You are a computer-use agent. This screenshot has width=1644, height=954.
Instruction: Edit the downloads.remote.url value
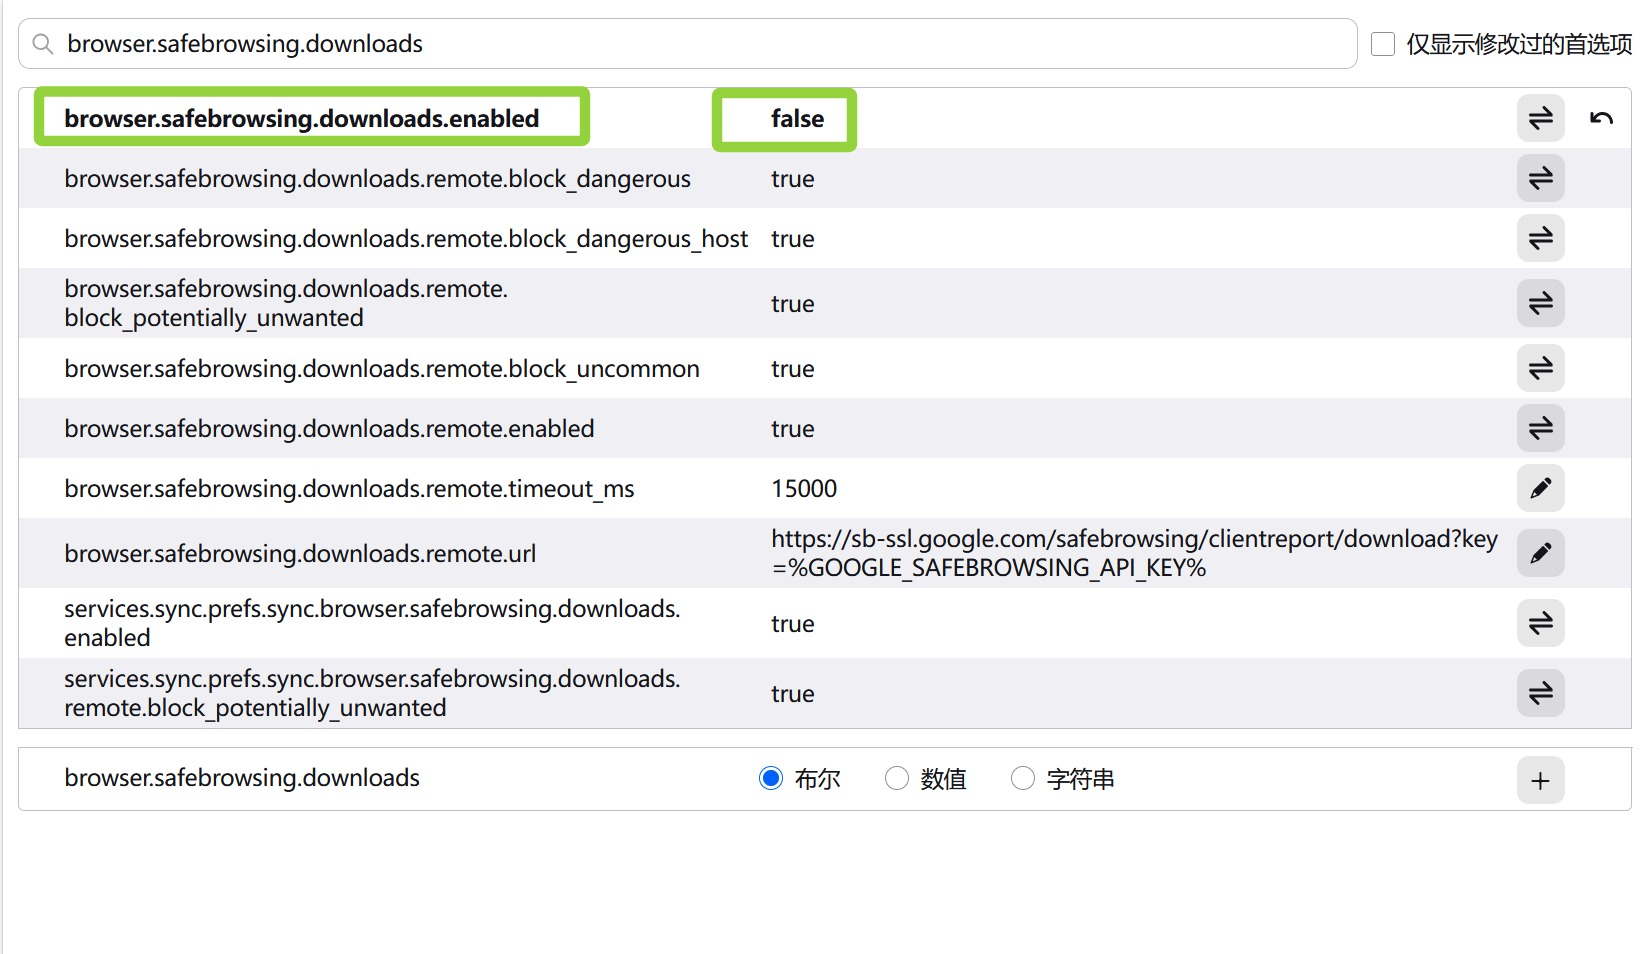(1540, 553)
